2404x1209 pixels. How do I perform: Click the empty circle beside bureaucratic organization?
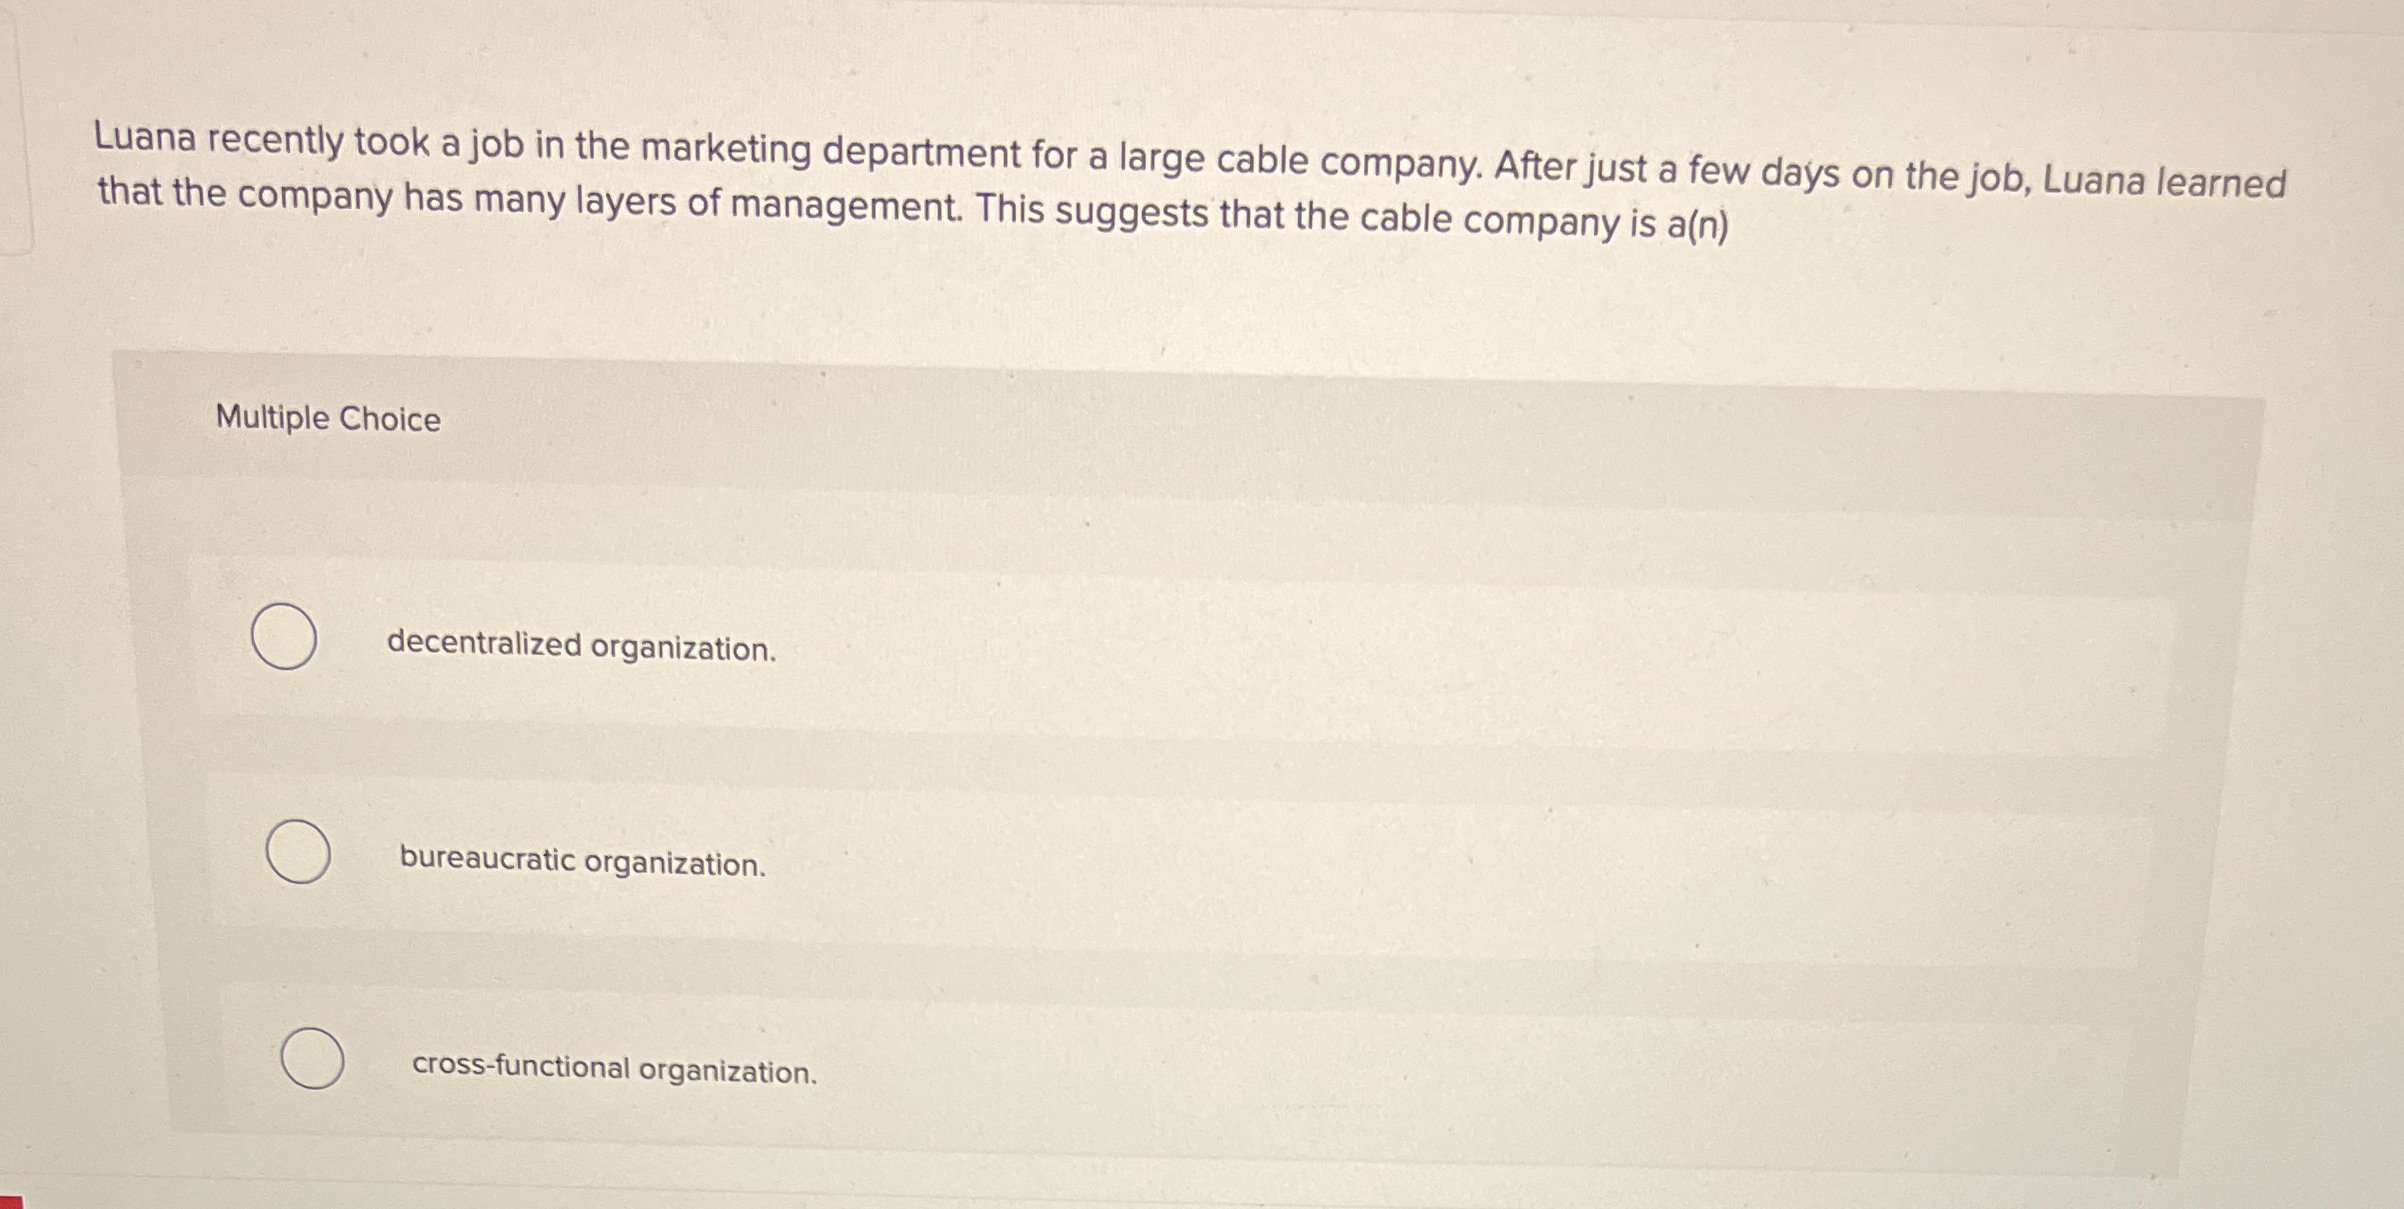[300, 855]
